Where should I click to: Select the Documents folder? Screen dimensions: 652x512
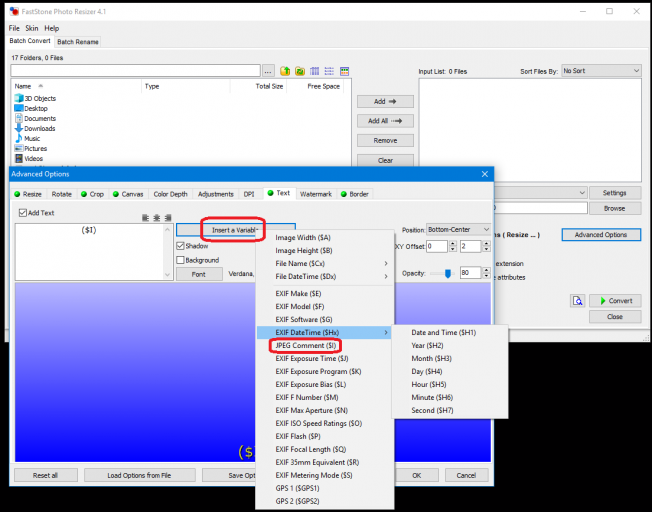35,119
